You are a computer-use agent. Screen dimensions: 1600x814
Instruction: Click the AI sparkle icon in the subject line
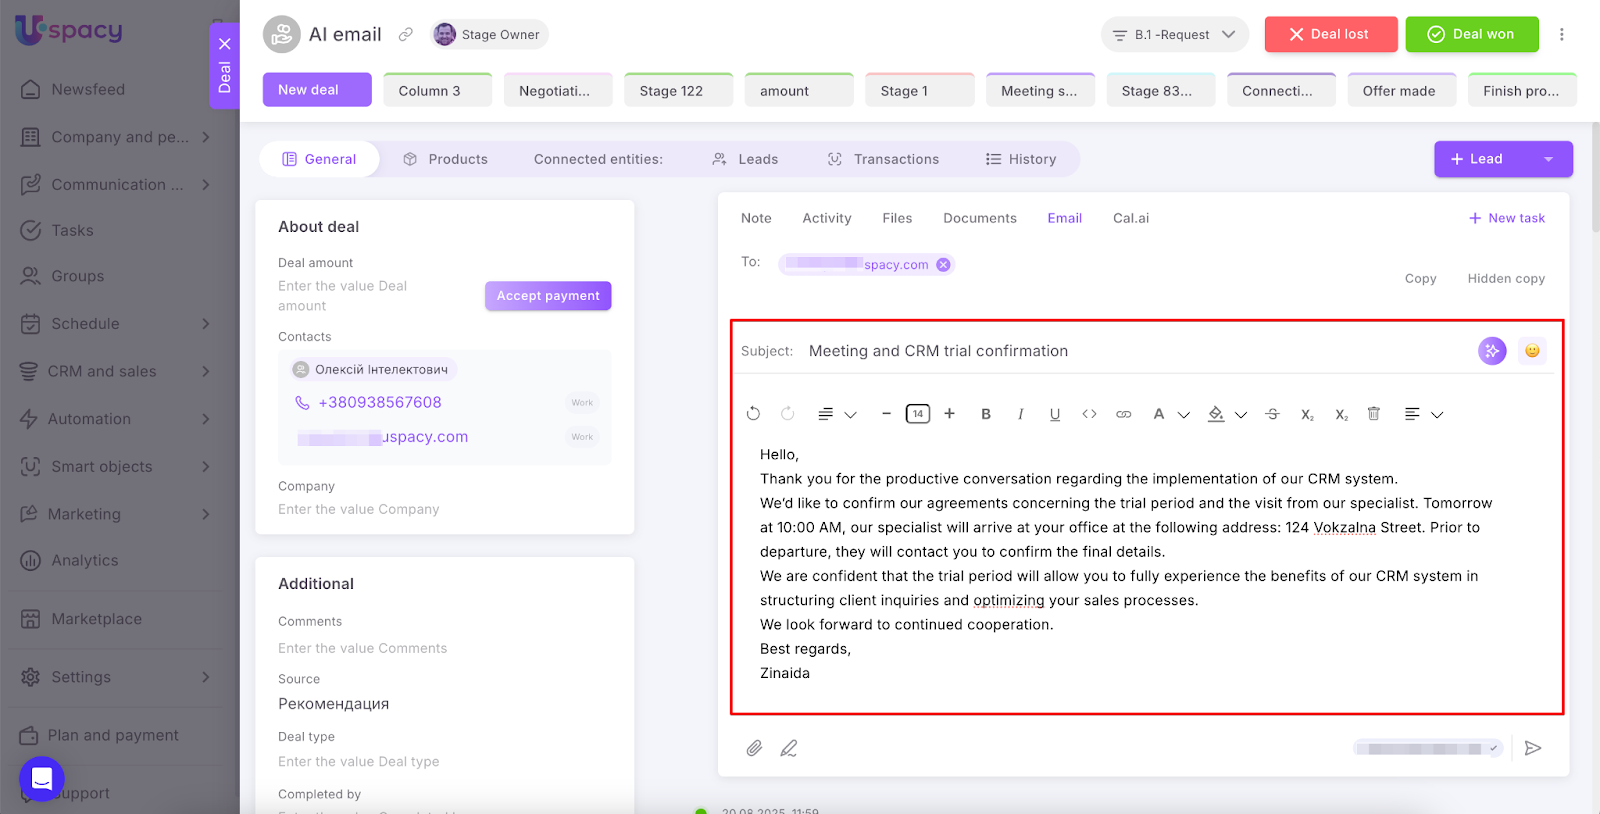point(1492,351)
